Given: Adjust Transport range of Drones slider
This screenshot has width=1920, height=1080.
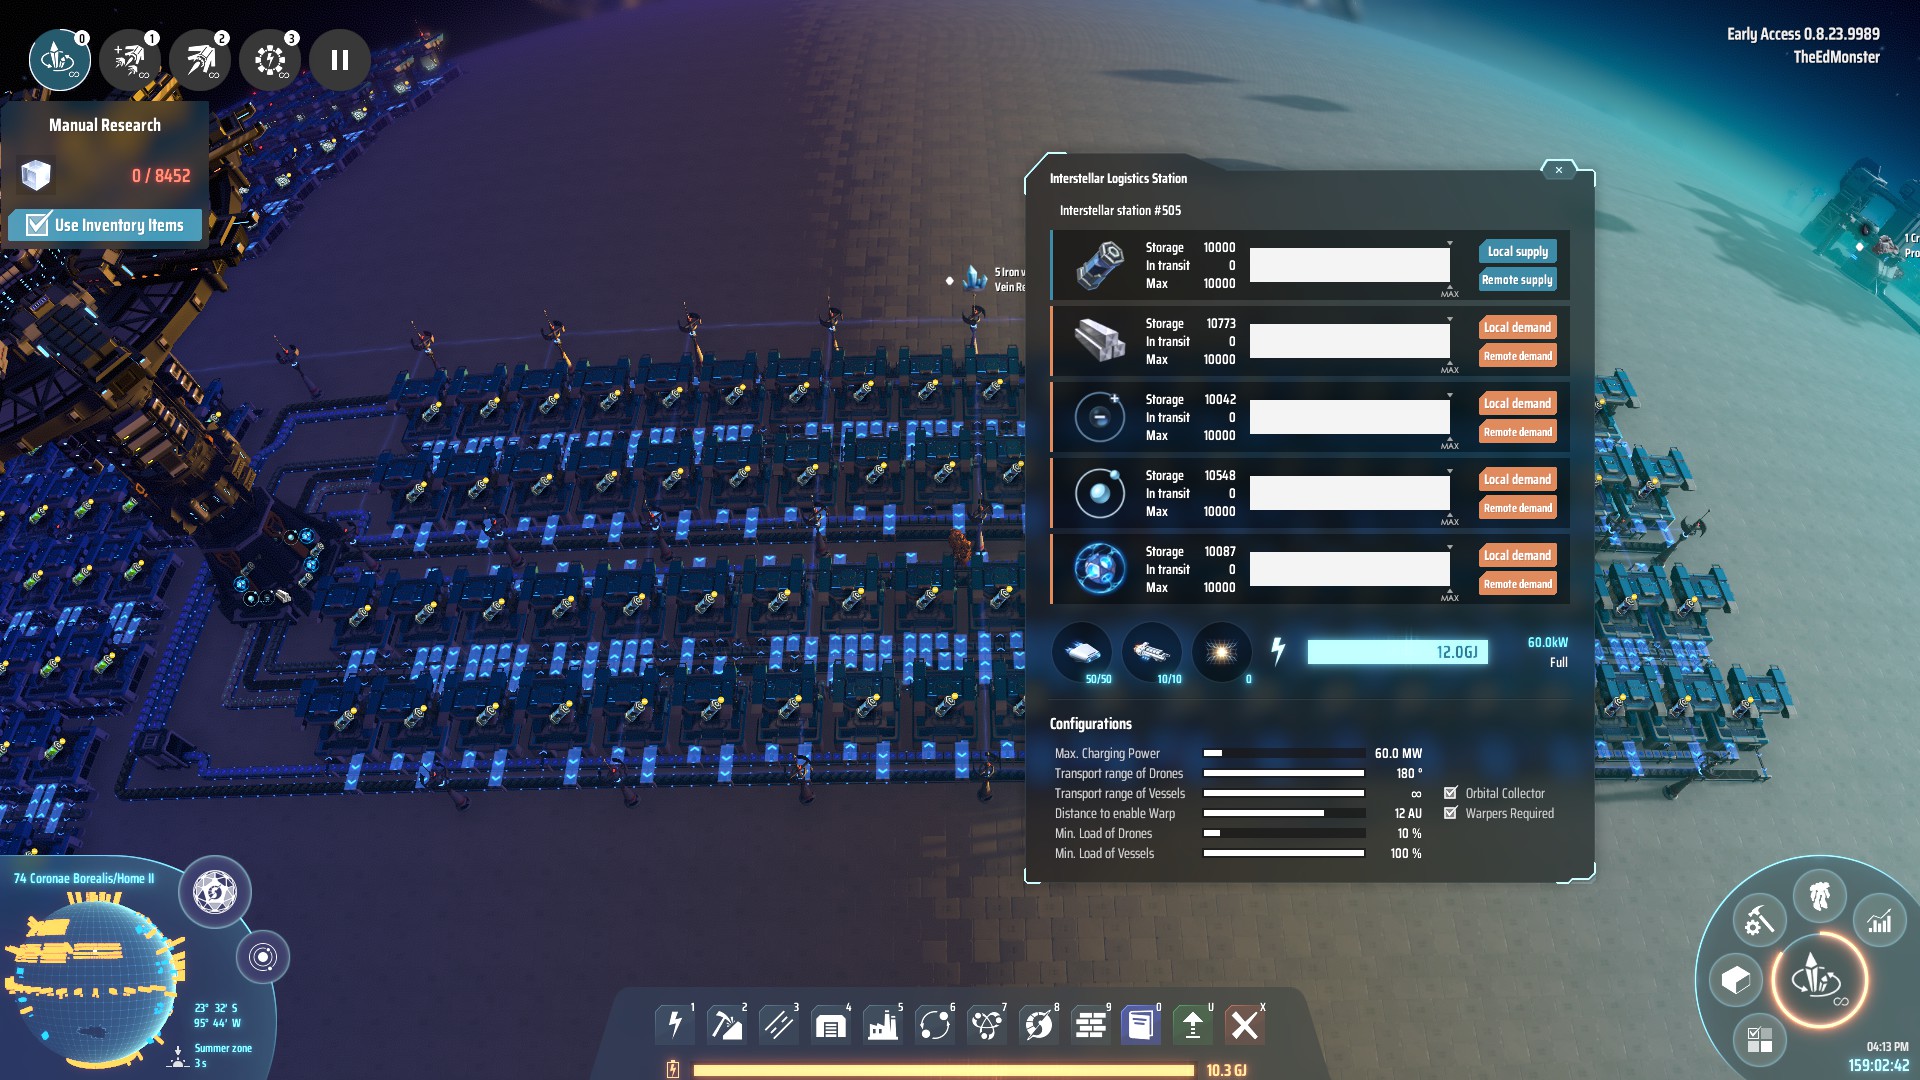Looking at the screenshot, I should pyautogui.click(x=1284, y=773).
